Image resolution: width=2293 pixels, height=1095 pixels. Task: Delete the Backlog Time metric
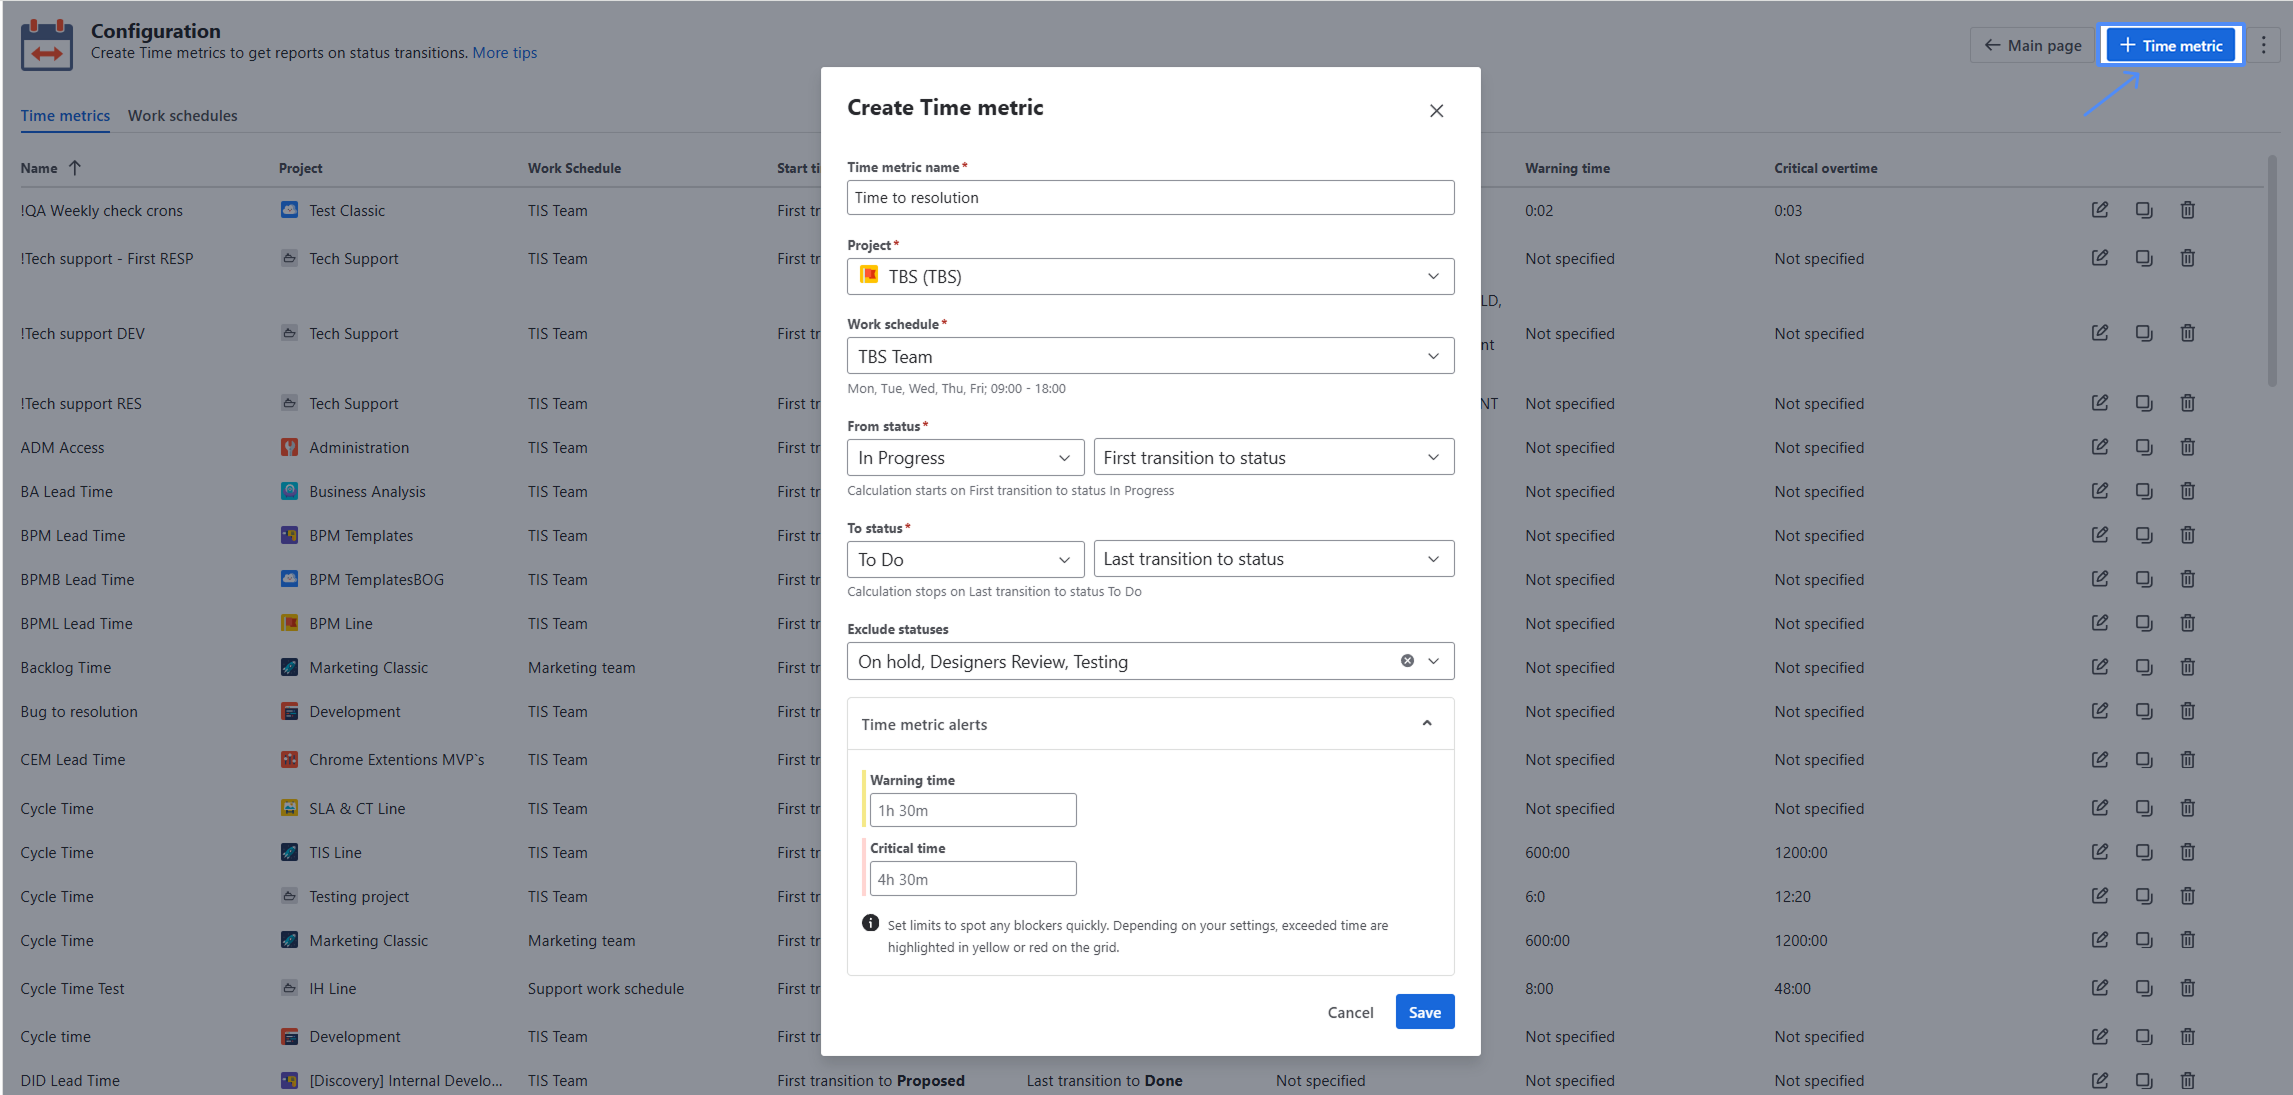(x=2187, y=667)
